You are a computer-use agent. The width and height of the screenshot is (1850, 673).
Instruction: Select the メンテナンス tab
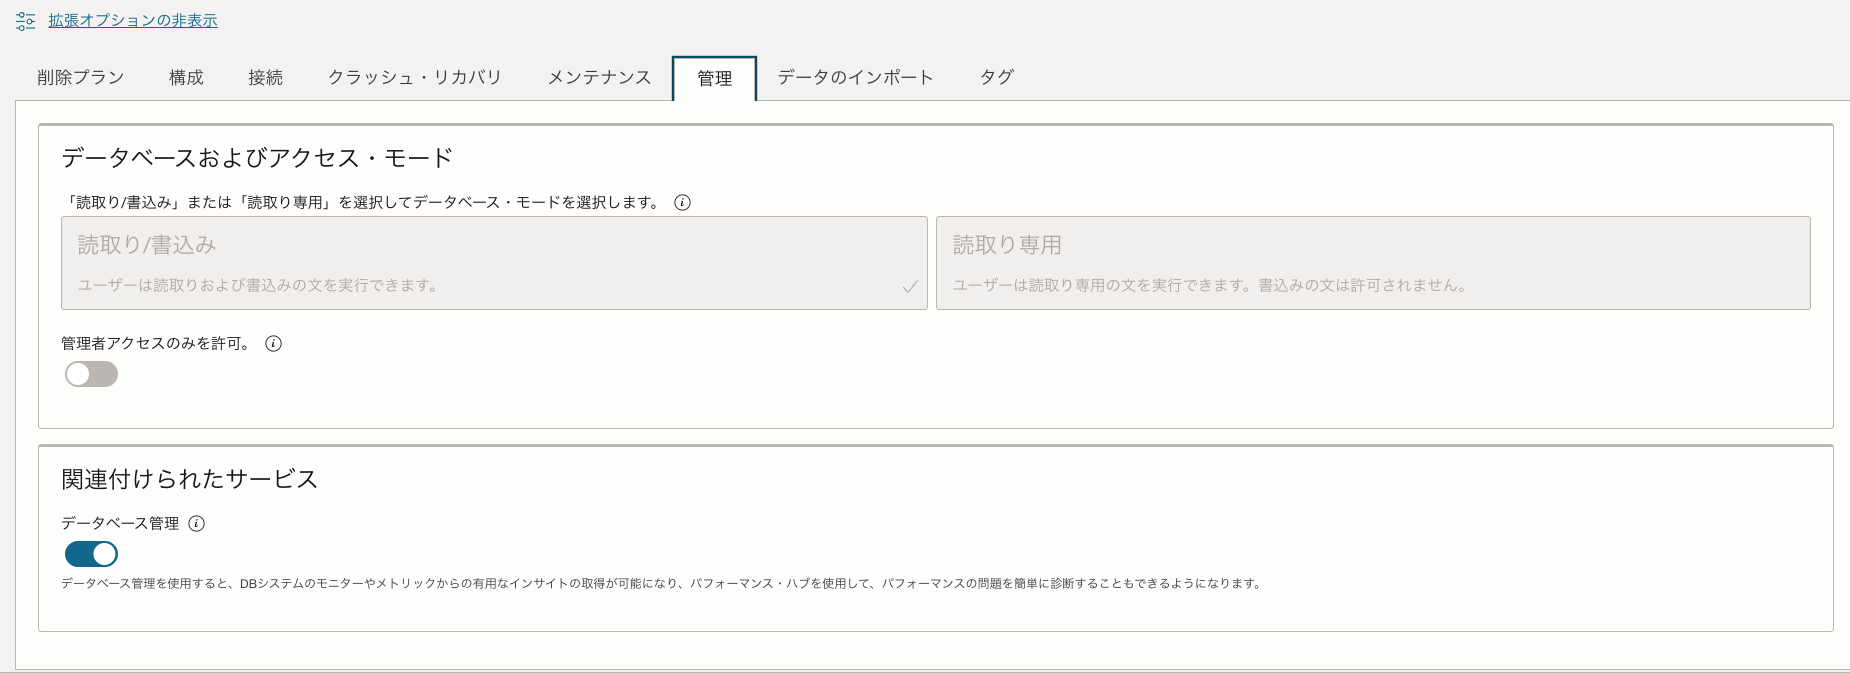(599, 78)
